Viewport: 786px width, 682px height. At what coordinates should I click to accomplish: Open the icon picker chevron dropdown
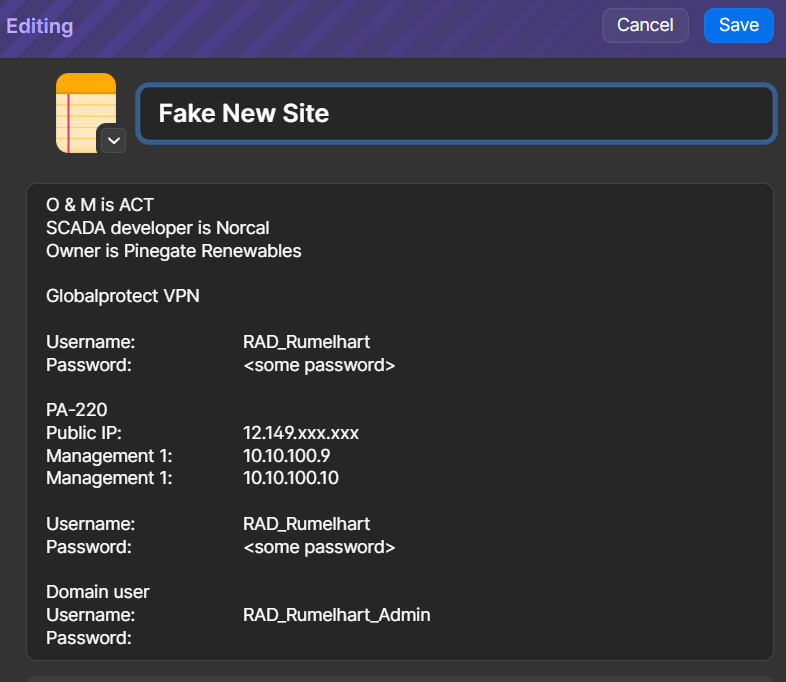(x=112, y=140)
